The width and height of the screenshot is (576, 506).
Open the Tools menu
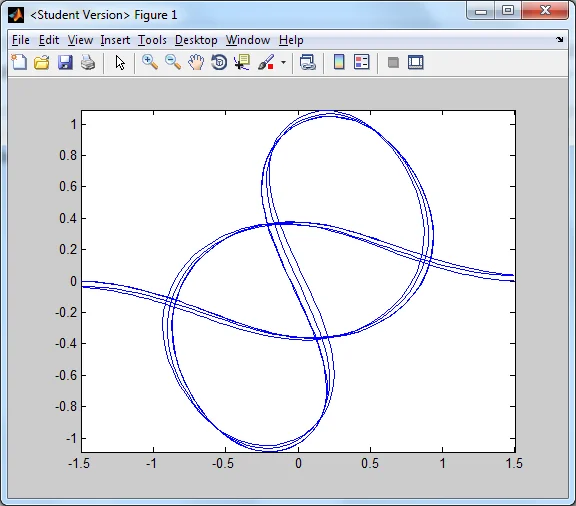pos(152,40)
